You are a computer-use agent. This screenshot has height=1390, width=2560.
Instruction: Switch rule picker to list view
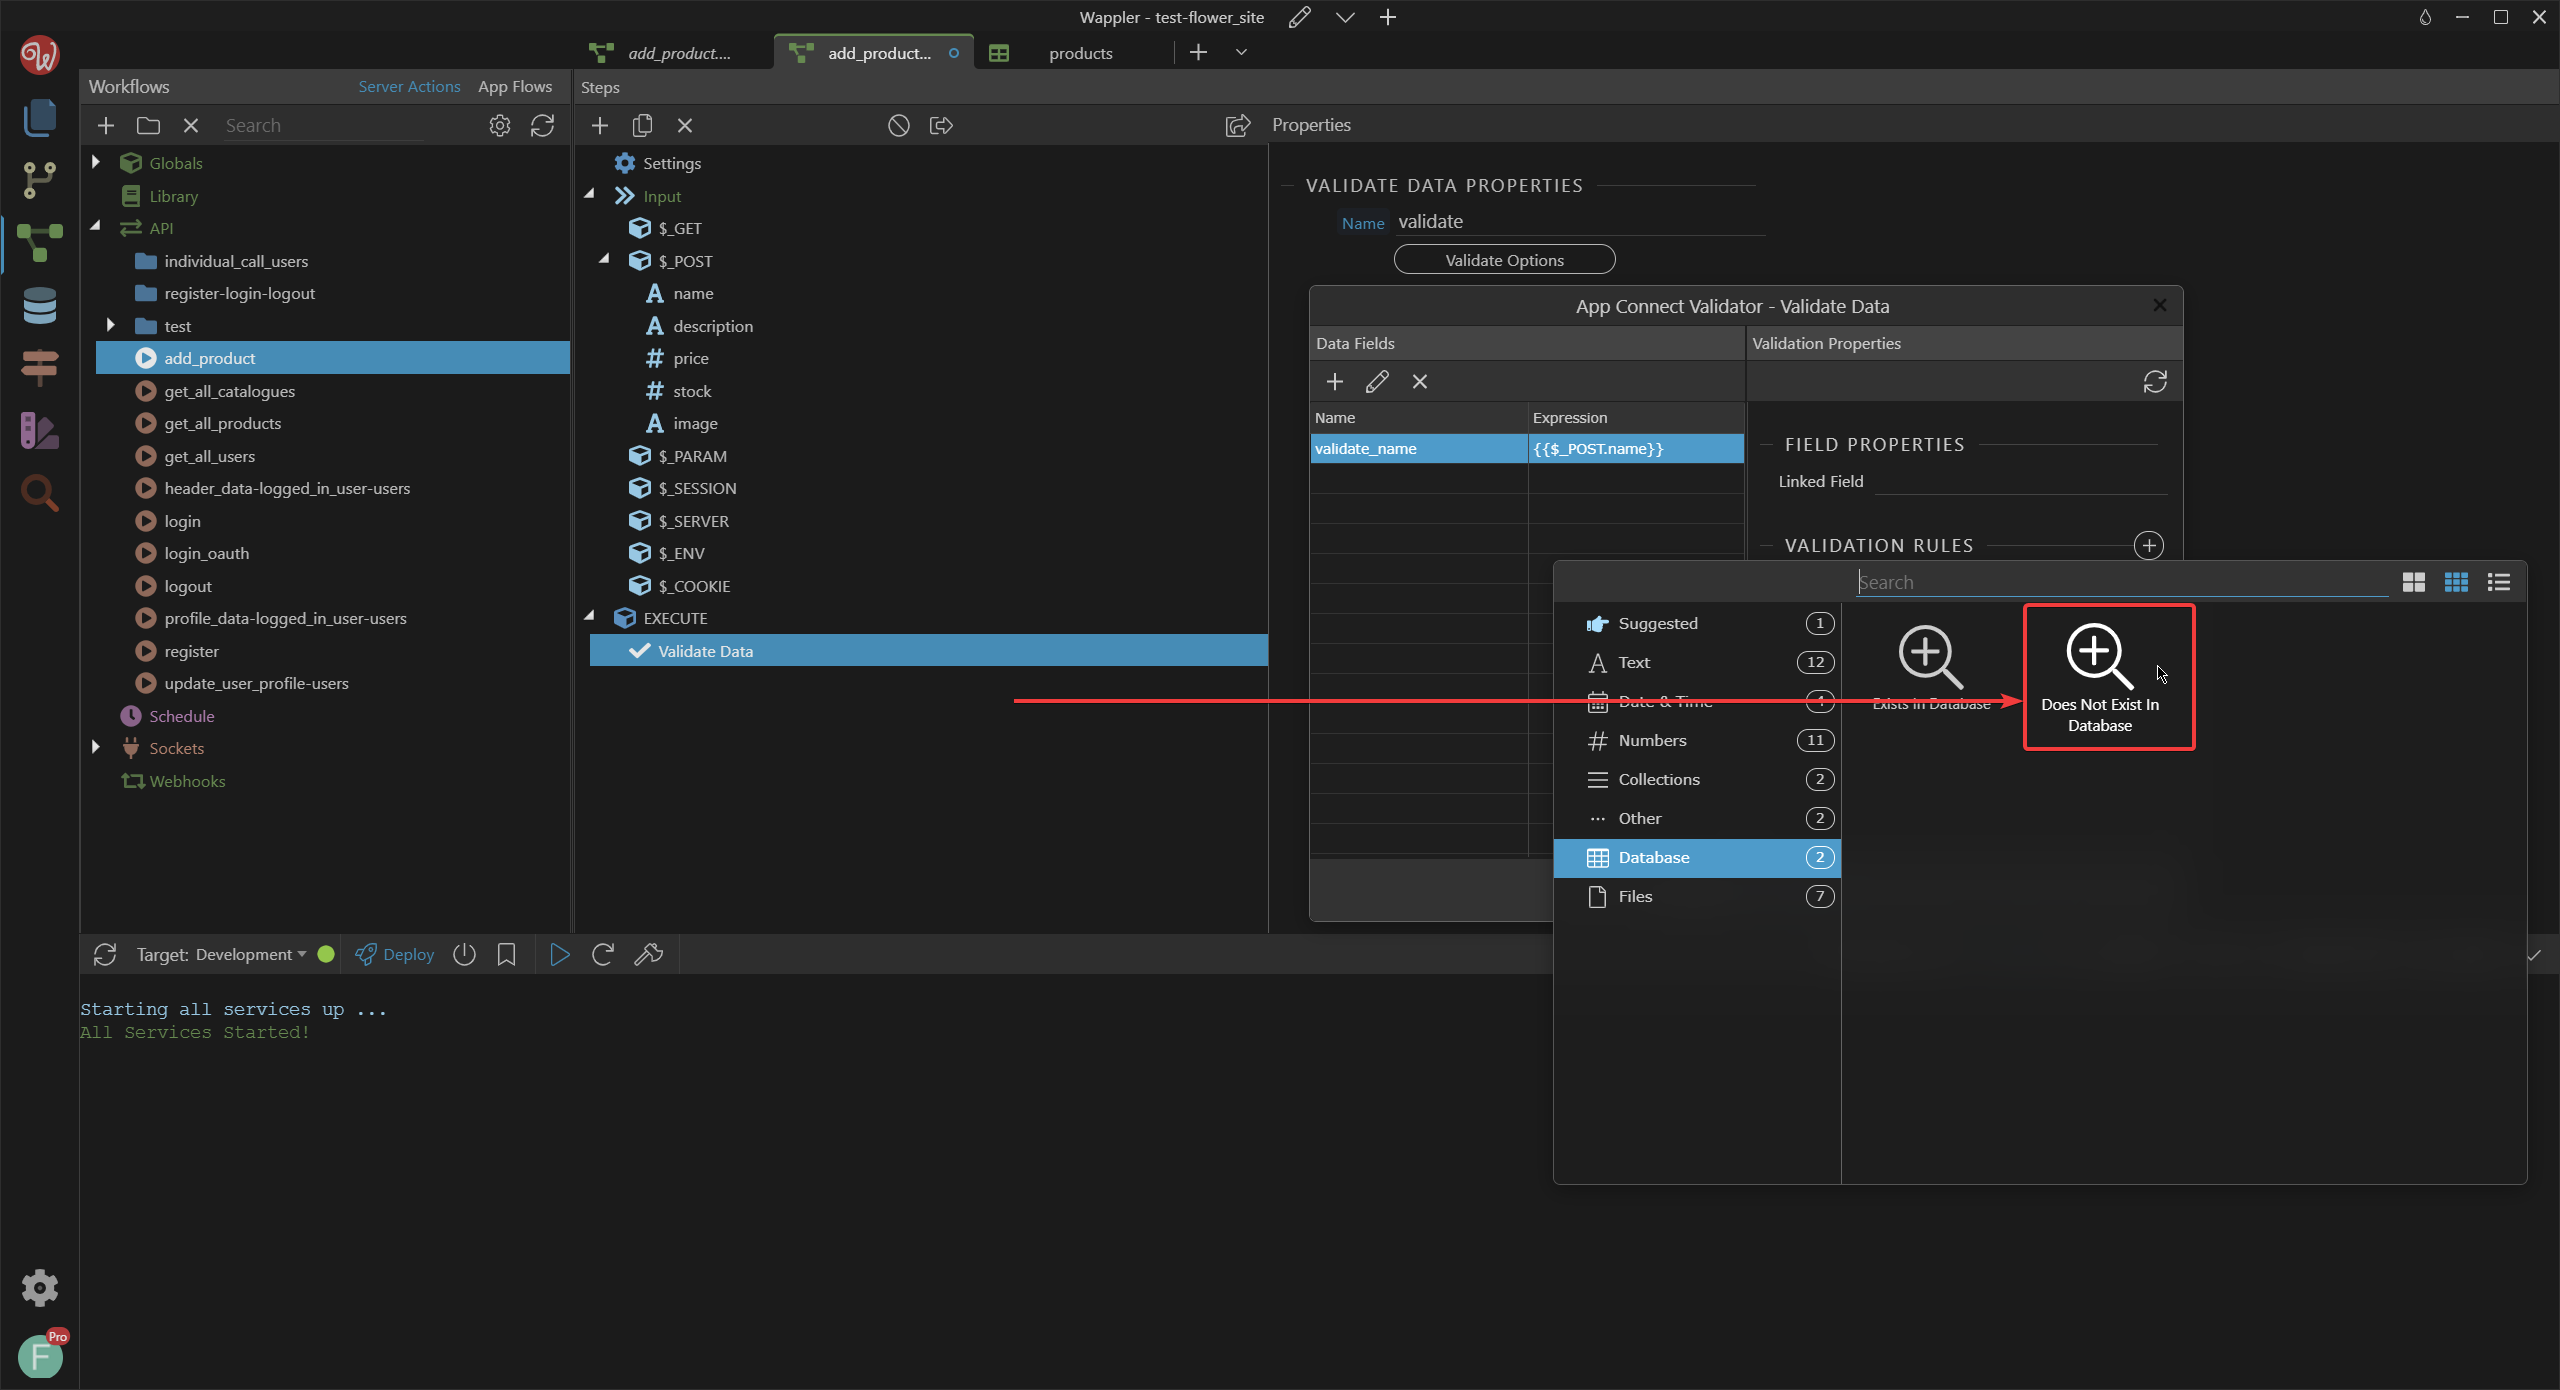click(2499, 582)
